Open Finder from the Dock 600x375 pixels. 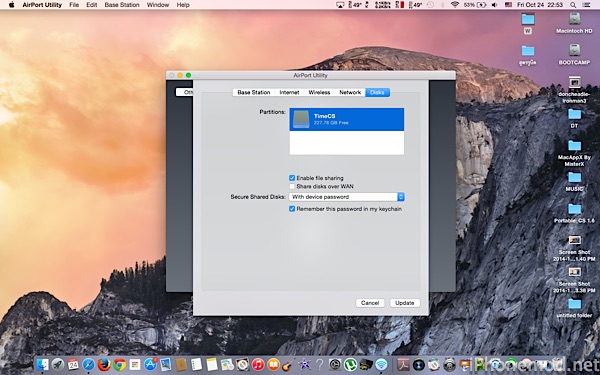click(x=42, y=365)
